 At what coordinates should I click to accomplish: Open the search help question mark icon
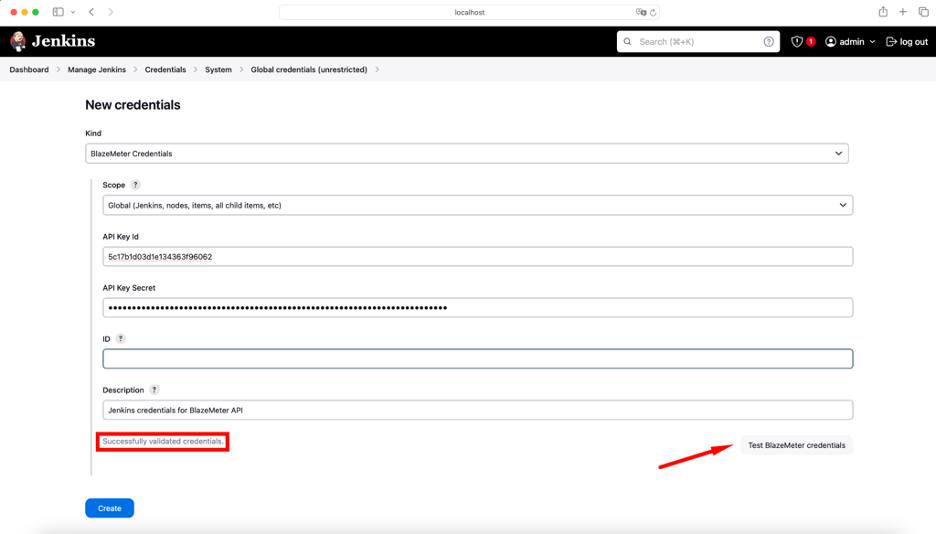tap(768, 42)
